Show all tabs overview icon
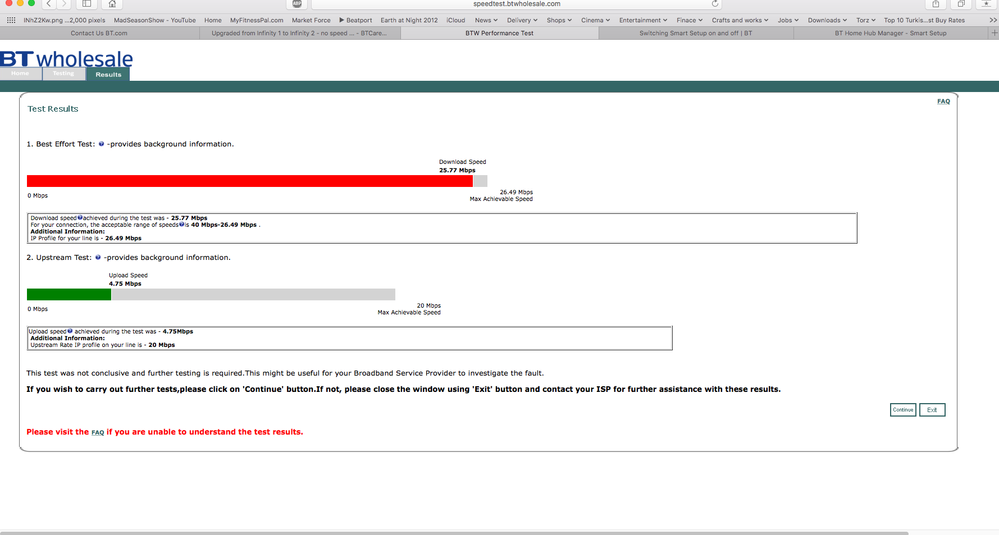This screenshot has width=999, height=535. 961,4
